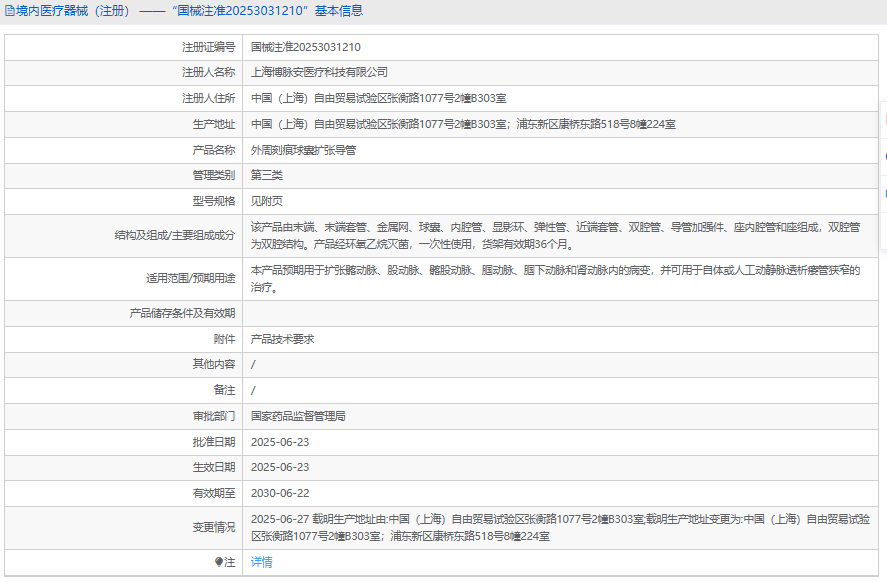Click the 批准日期 value 2025-06-23
Image resolution: width=887 pixels, height=582 pixels.
click(280, 442)
